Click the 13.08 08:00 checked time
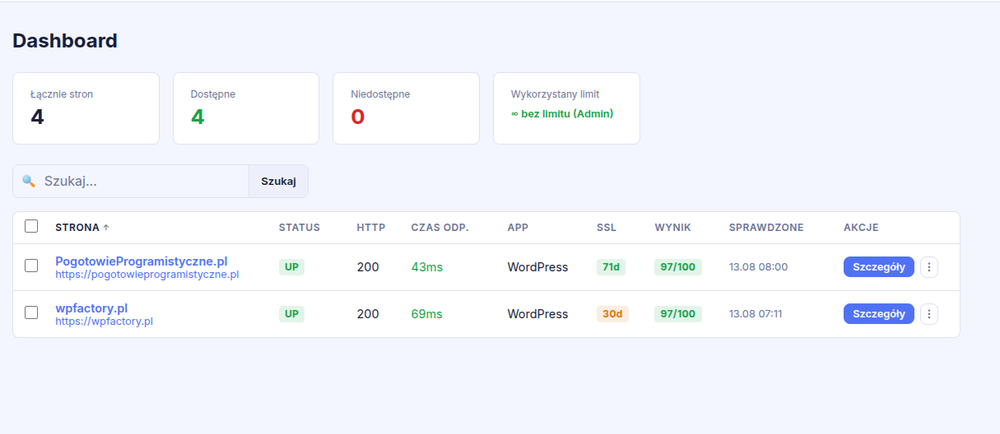 (758, 267)
